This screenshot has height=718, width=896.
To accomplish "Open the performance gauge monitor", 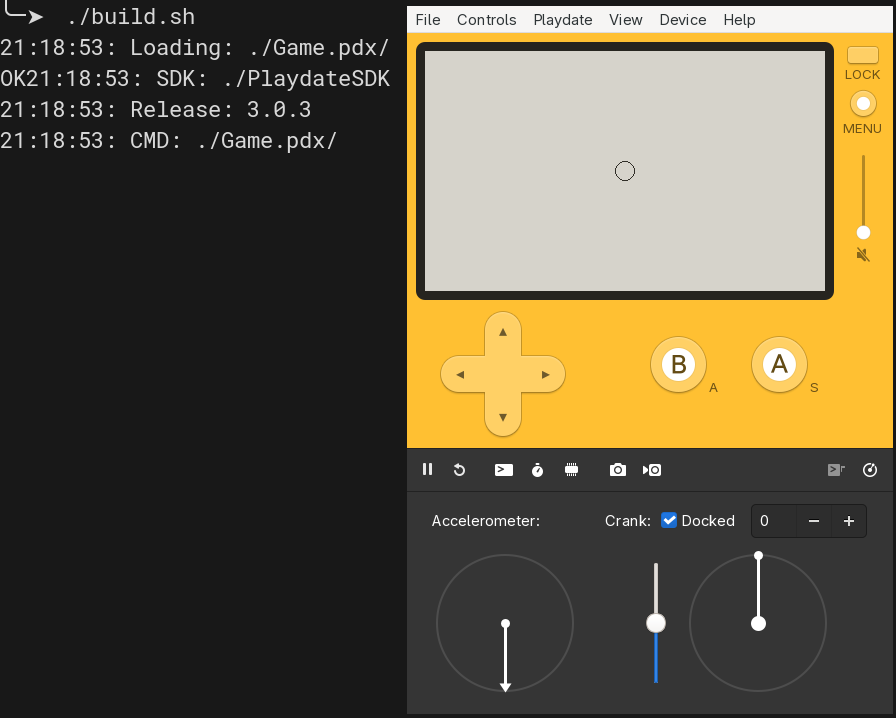I will [x=869, y=470].
